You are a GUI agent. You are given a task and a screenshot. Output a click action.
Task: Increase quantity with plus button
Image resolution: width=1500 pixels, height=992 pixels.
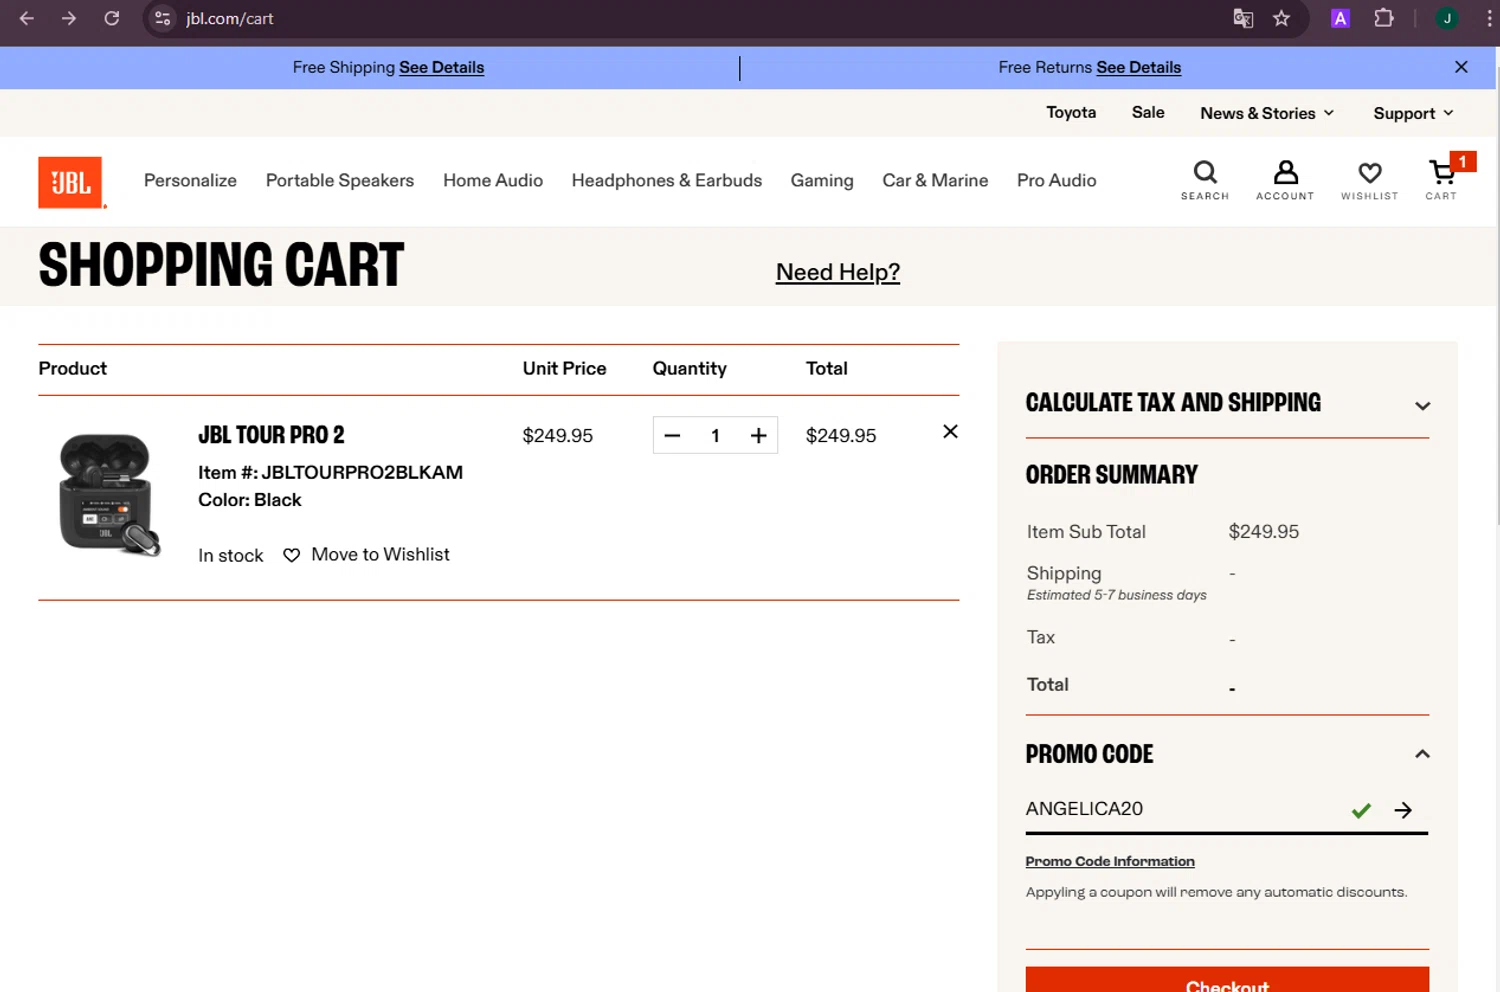(758, 436)
